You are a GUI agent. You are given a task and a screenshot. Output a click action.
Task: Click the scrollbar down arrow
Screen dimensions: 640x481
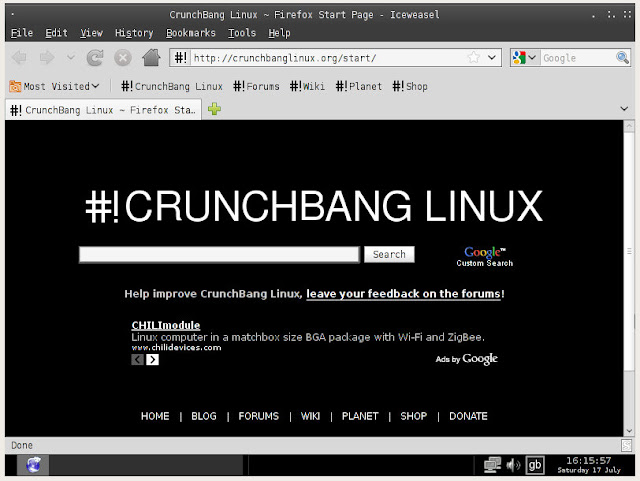click(629, 431)
